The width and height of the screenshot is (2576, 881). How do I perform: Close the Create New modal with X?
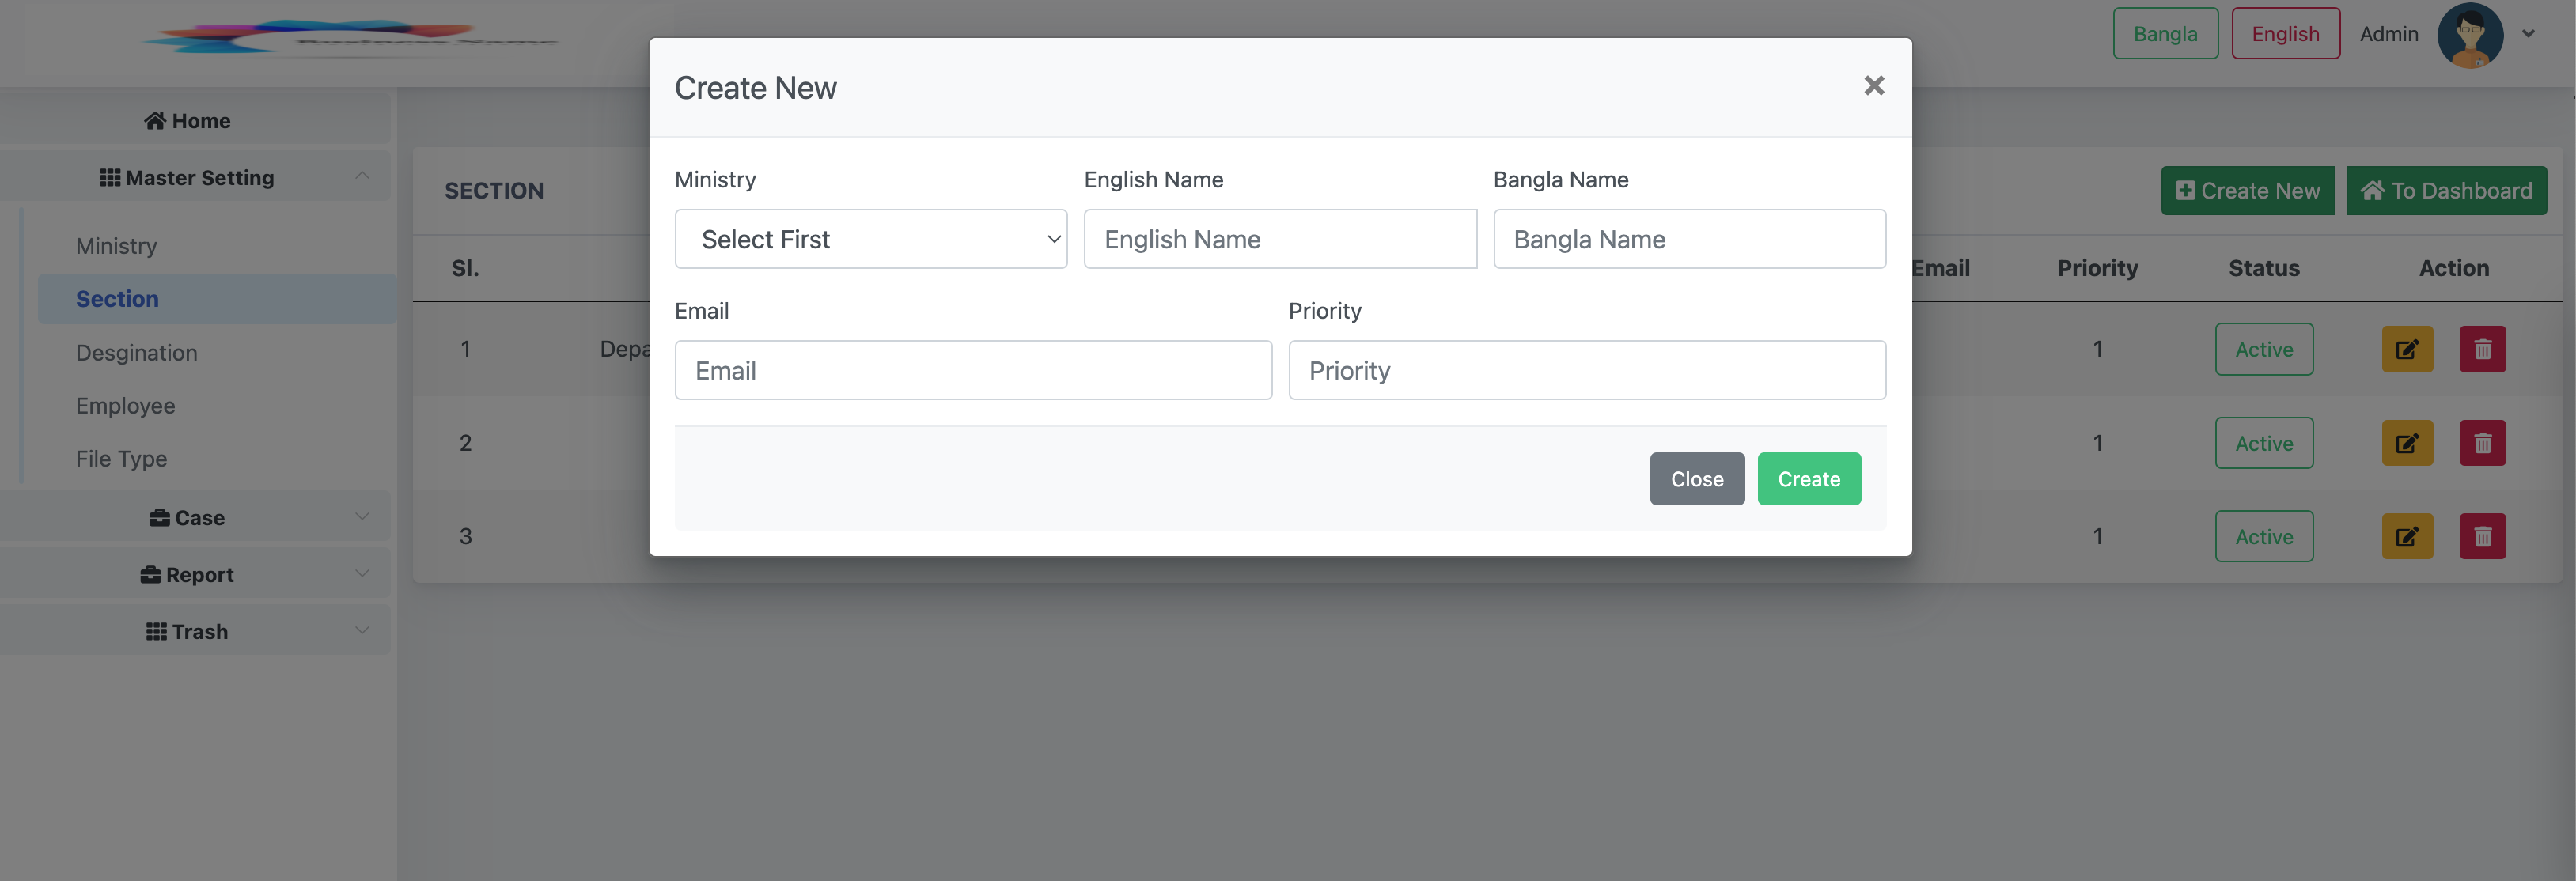click(x=1873, y=86)
